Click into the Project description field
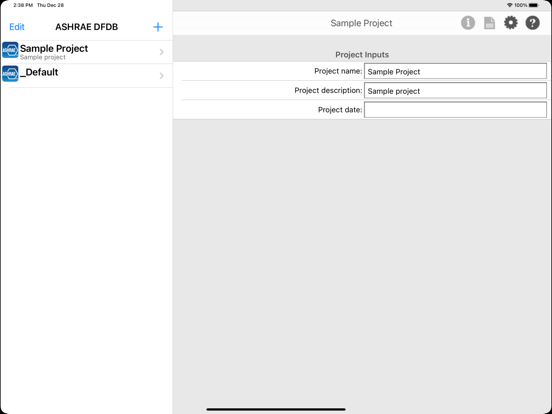 455,91
